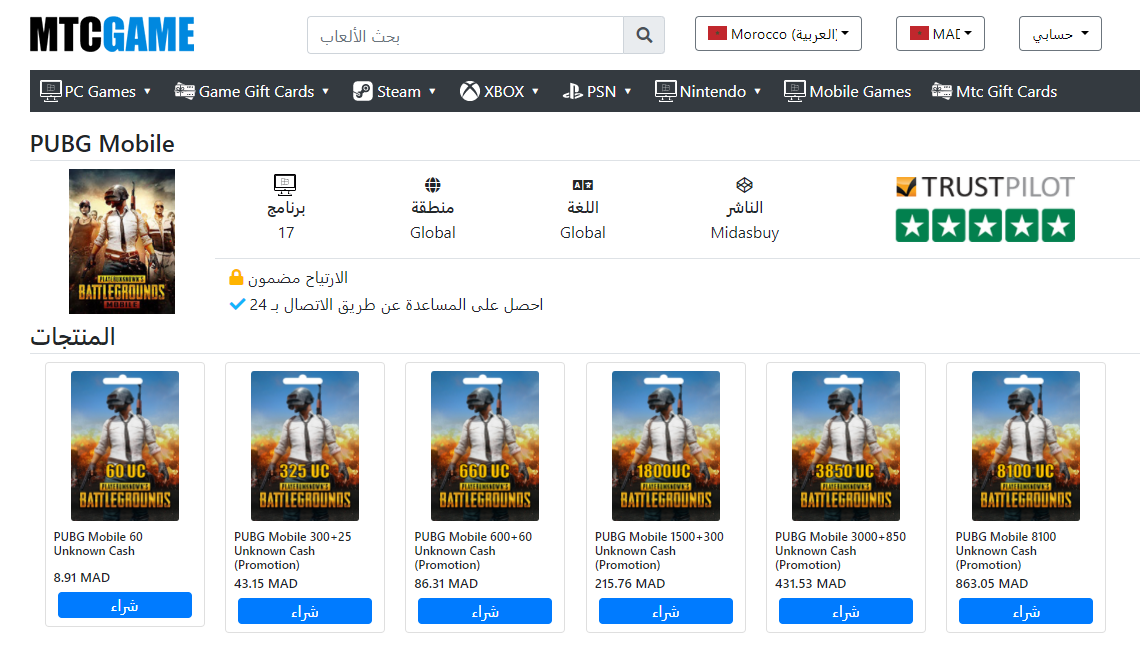
Task: Click the MTCGAME logo
Action: (x=112, y=34)
